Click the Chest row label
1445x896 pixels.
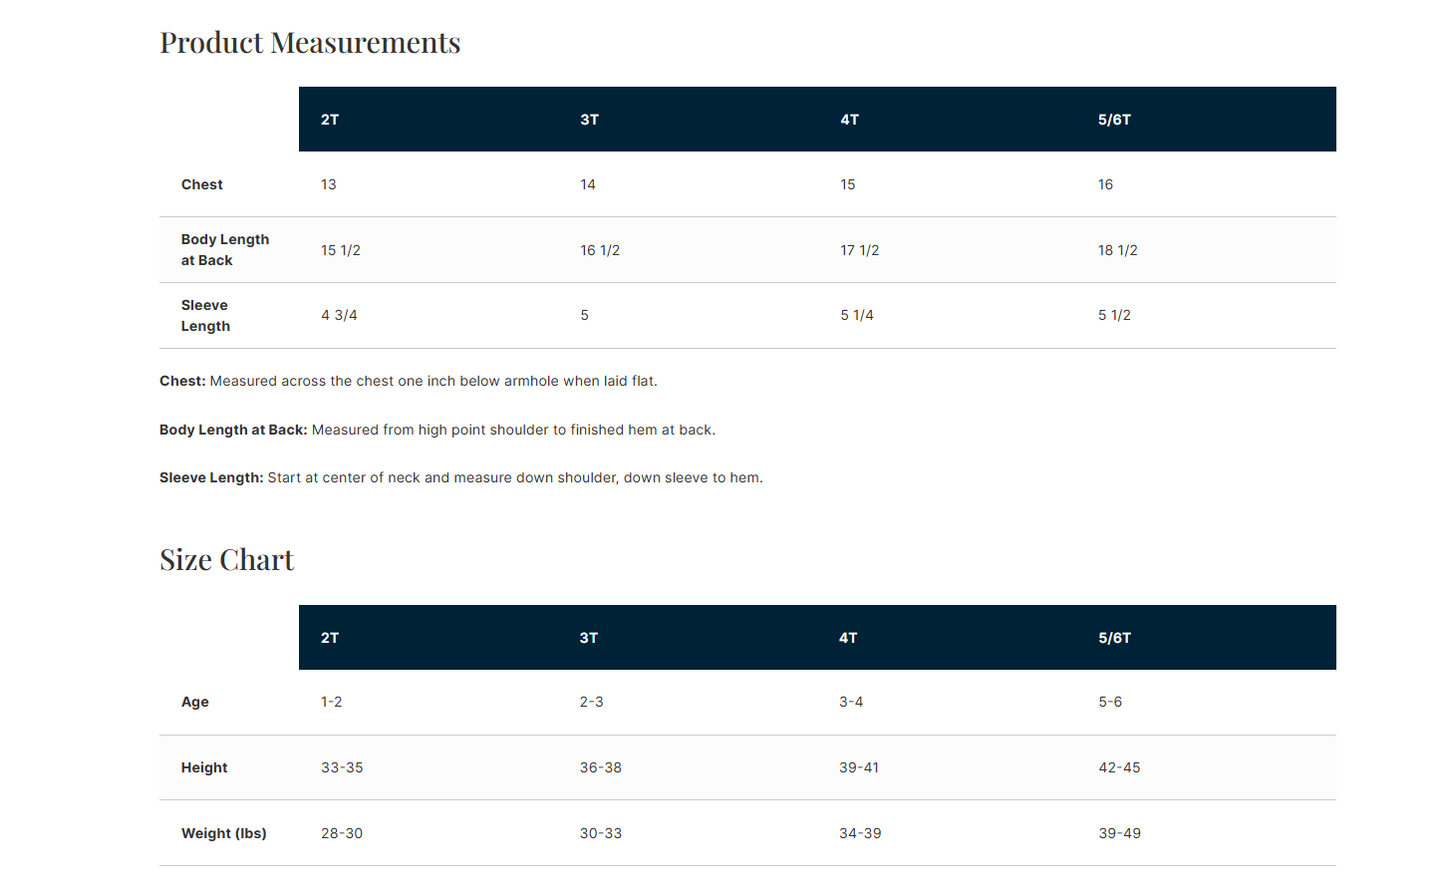202,185
